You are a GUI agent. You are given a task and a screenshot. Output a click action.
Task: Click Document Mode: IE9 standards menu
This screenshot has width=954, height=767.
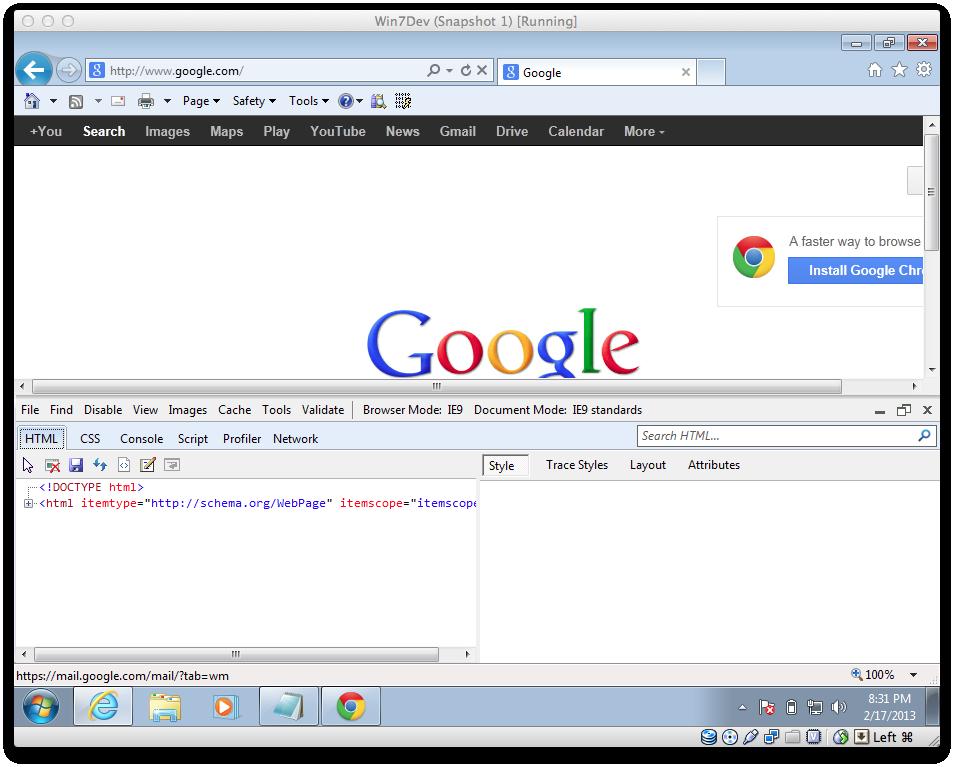click(x=558, y=410)
